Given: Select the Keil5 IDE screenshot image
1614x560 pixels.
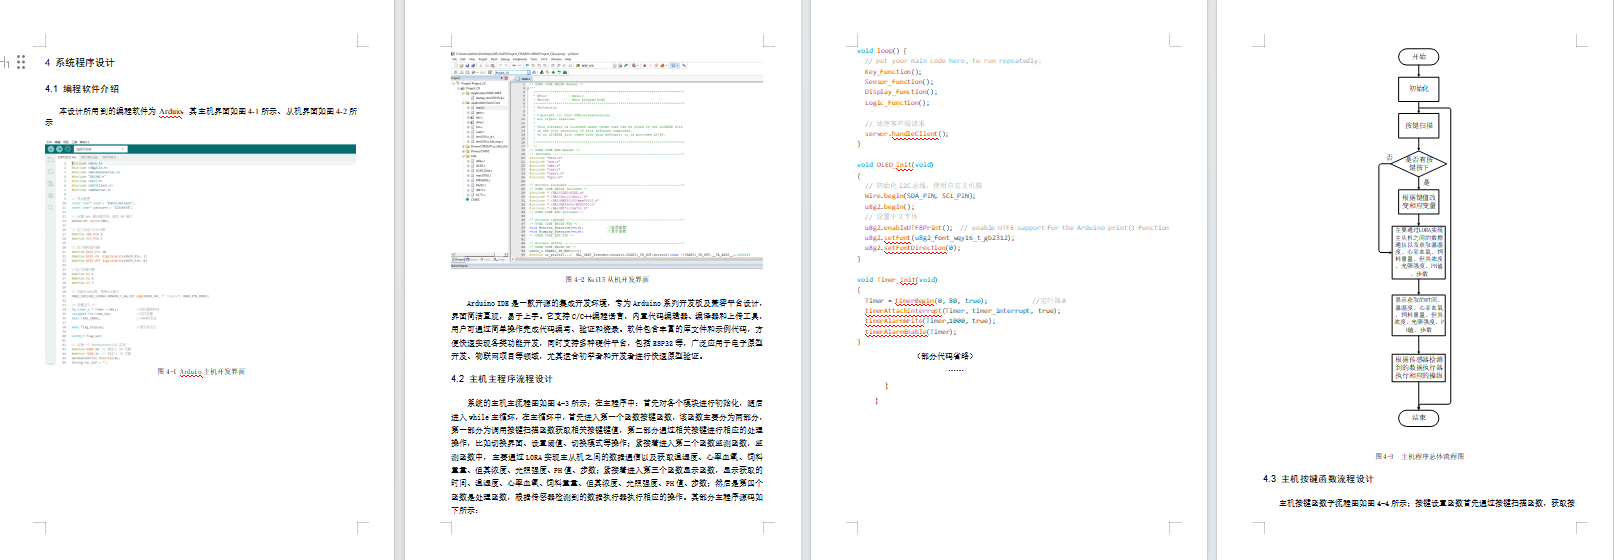Looking at the screenshot, I should pos(607,160).
